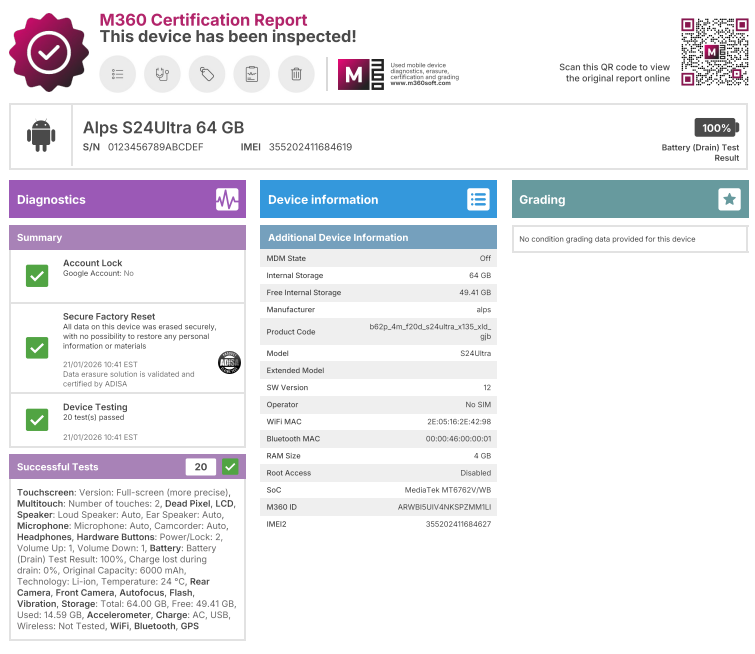Click the Android robot device icon
This screenshot has width=755, height=654.
(41, 136)
